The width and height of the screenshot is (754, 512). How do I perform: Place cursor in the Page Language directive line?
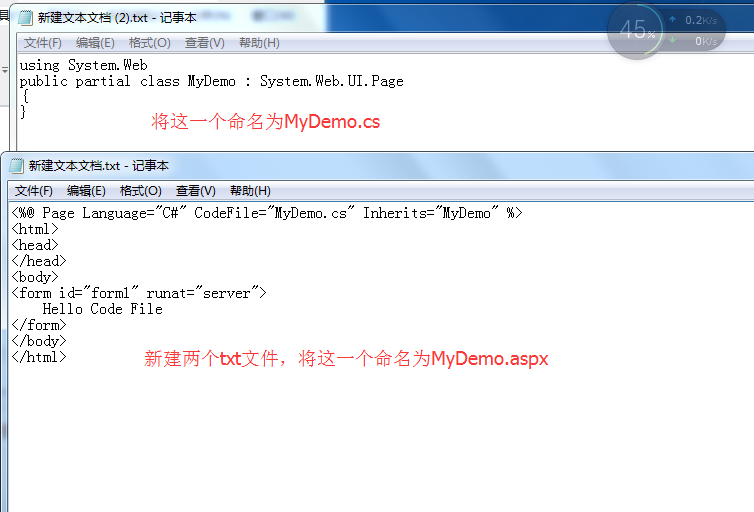pyautogui.click(x=267, y=213)
